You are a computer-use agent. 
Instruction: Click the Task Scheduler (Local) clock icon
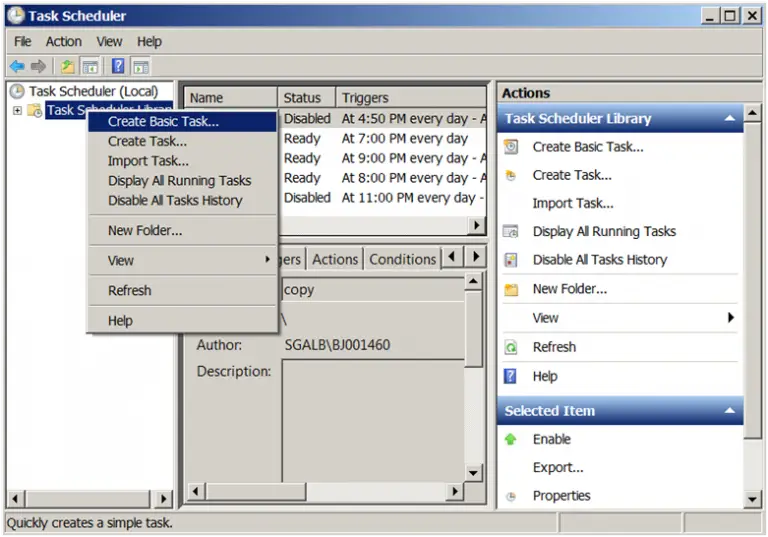tap(17, 91)
